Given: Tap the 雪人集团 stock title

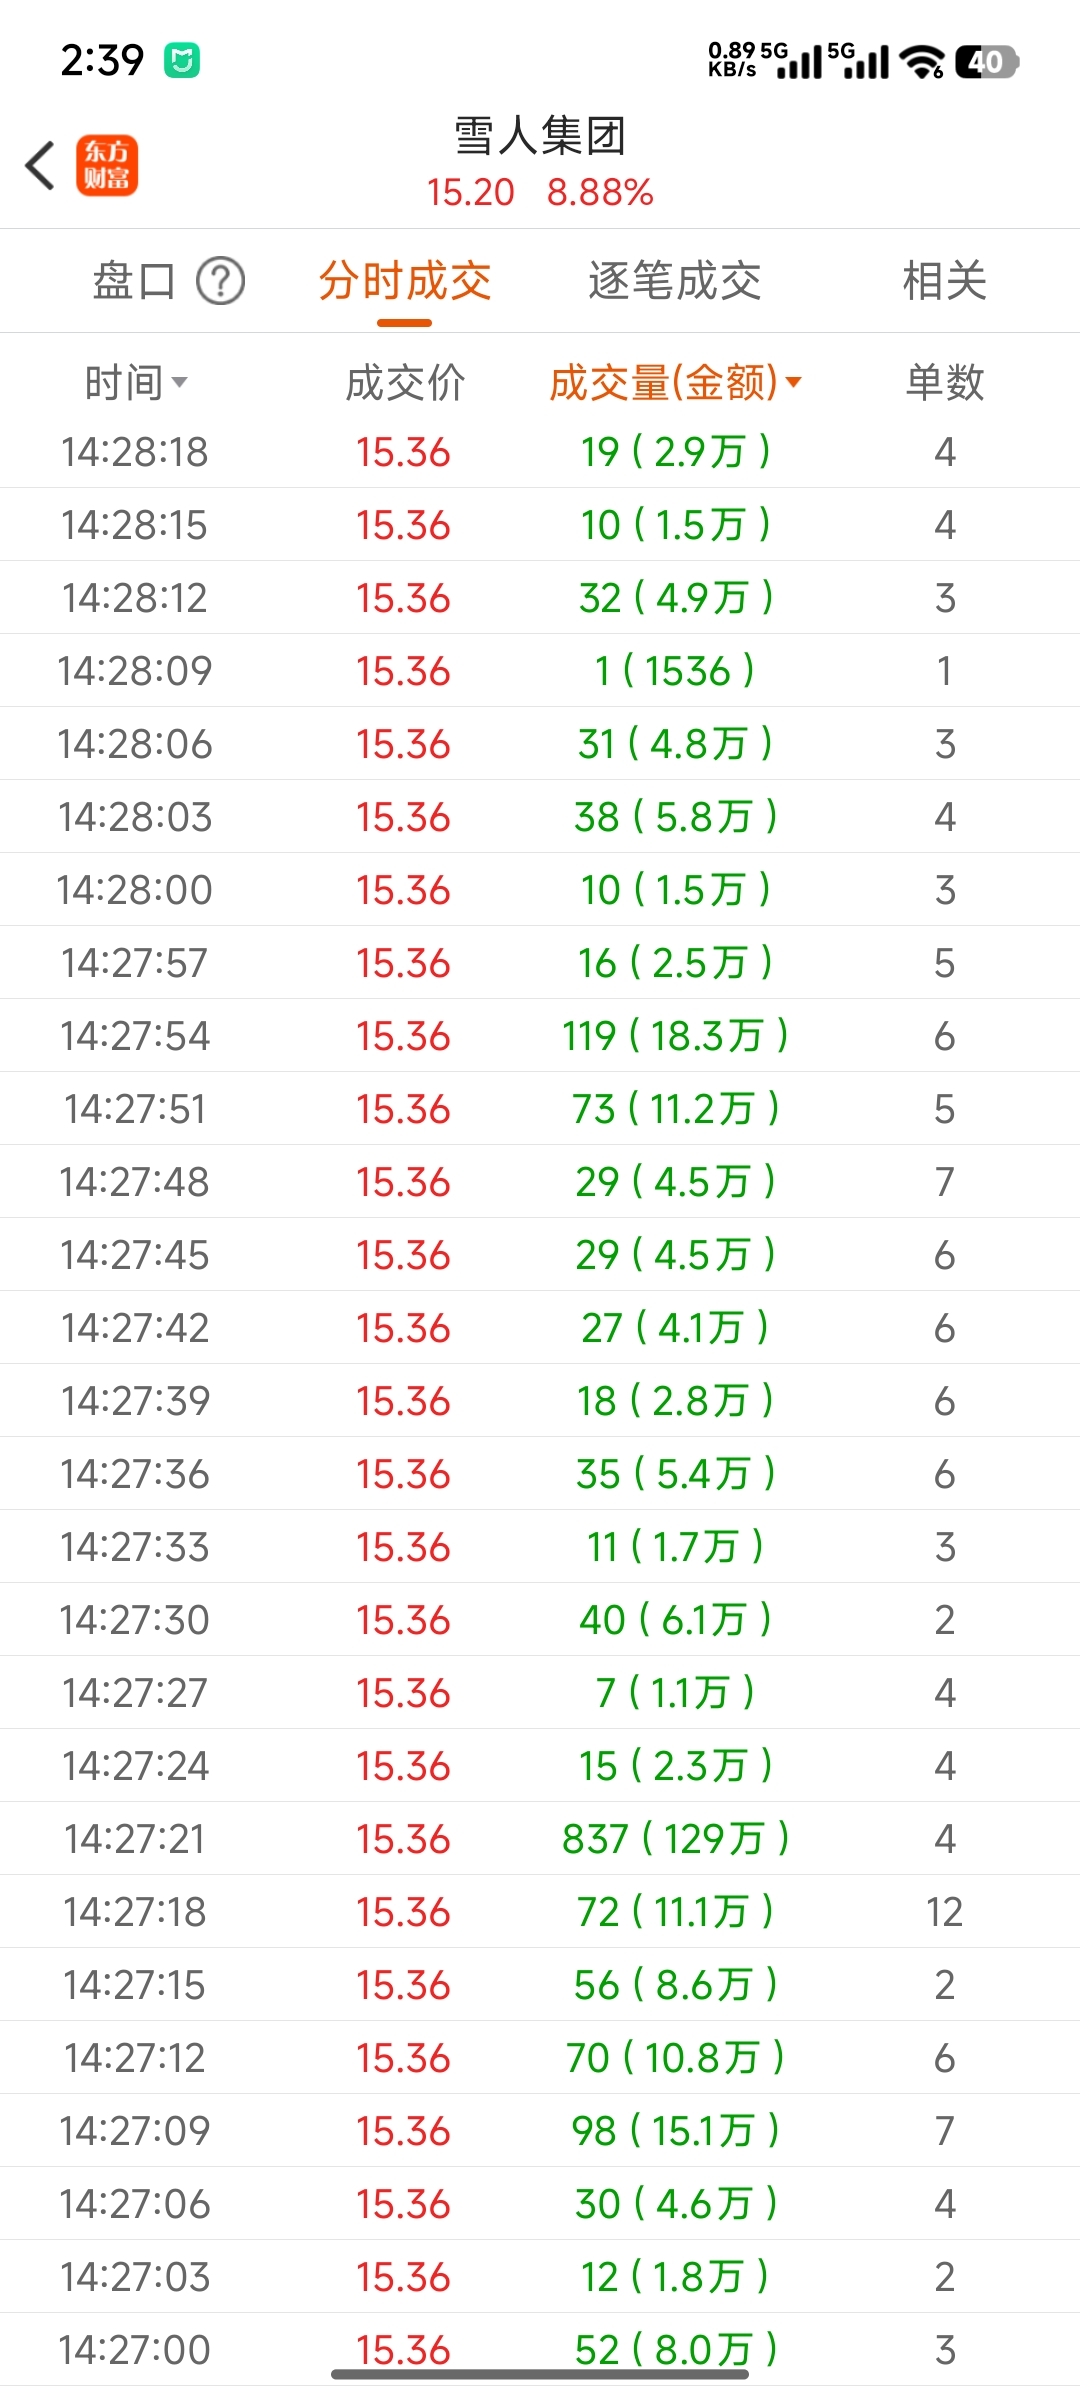Looking at the screenshot, I should pos(540,136).
